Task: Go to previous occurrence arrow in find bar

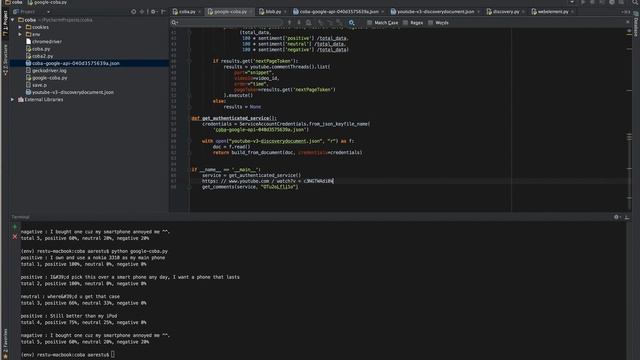Action: coord(289,23)
